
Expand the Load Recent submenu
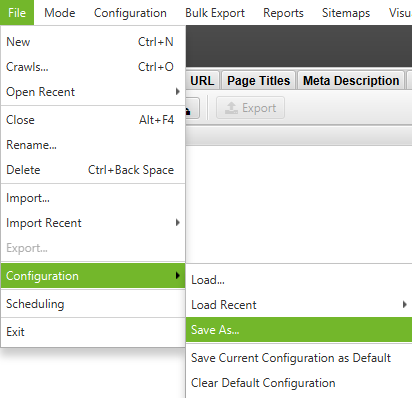(299, 305)
